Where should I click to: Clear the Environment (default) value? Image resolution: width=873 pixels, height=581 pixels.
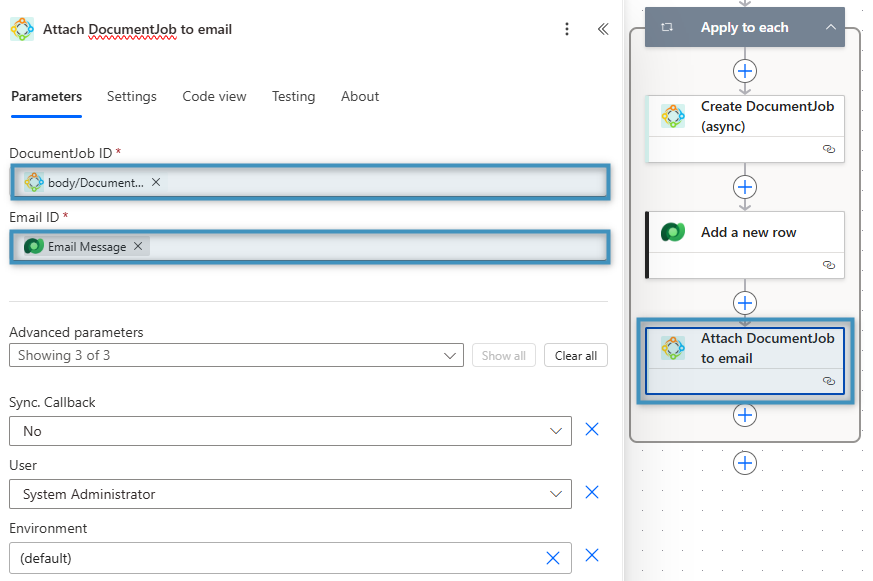coord(552,558)
